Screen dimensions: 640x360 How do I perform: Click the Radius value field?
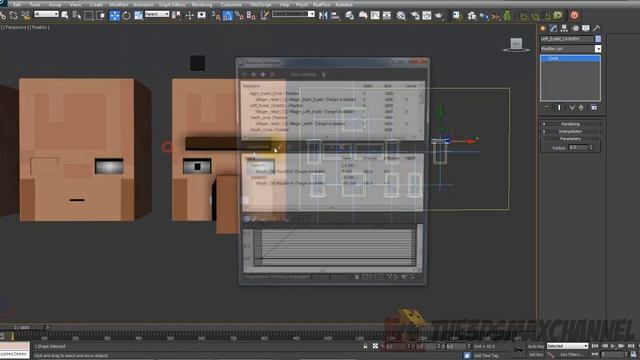click(578, 147)
